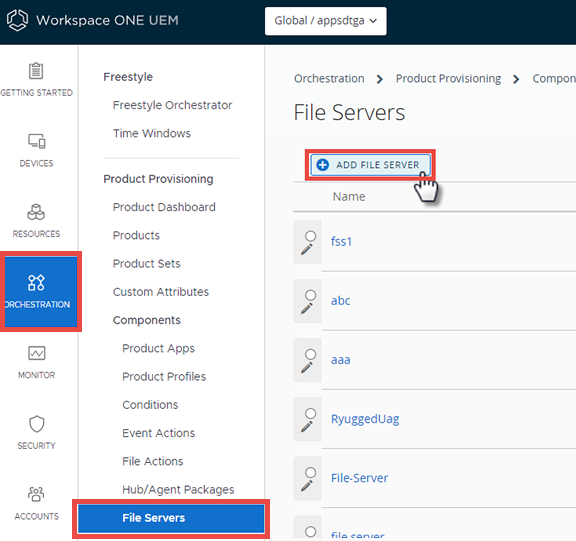This screenshot has height=541, width=576.
Task: Open Custom Attributes menu item
Action: coord(161,292)
